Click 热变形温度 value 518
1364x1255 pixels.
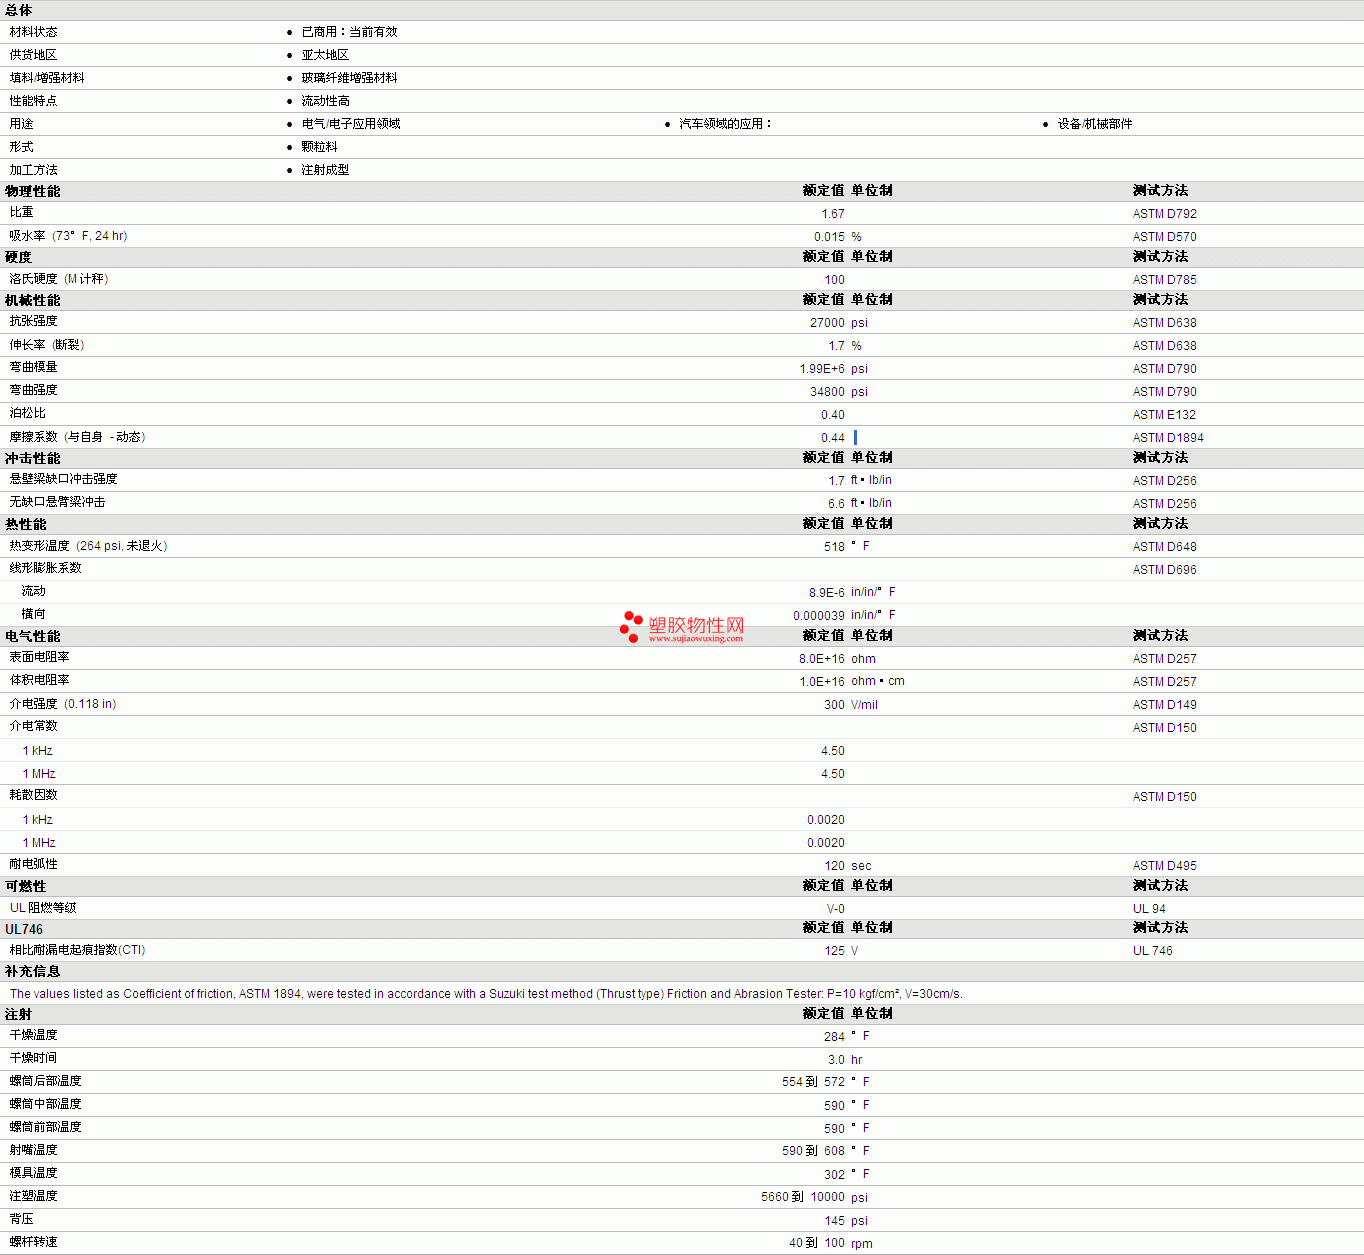point(834,547)
